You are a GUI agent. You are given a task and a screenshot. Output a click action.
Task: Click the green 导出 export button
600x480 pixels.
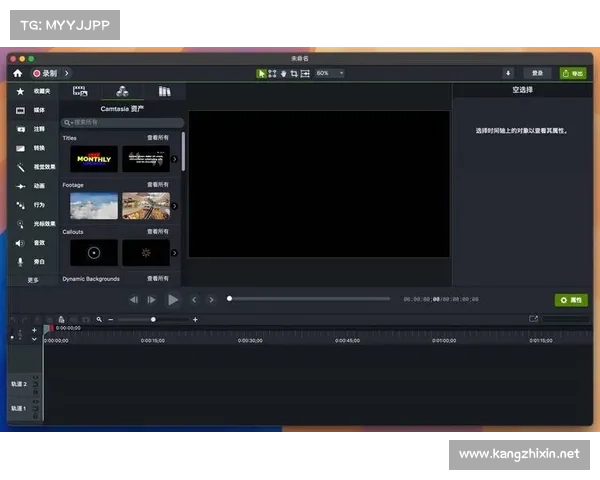pyautogui.click(x=572, y=73)
